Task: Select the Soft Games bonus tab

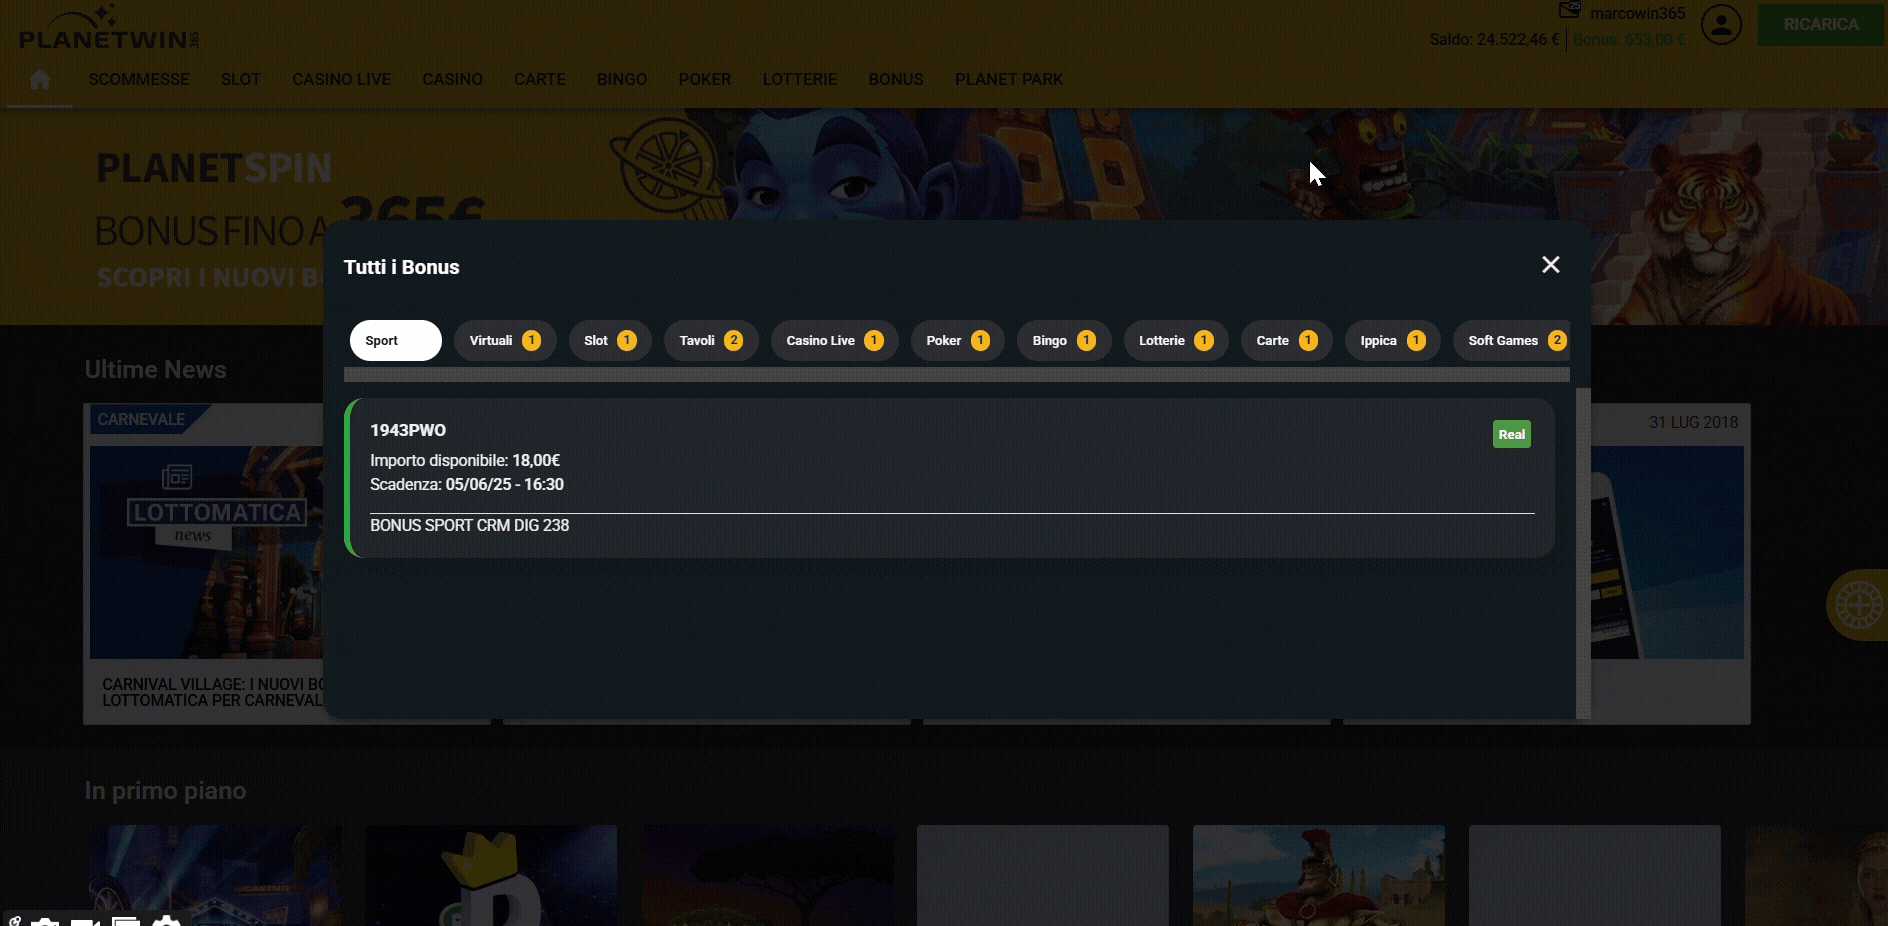Action: (1512, 340)
